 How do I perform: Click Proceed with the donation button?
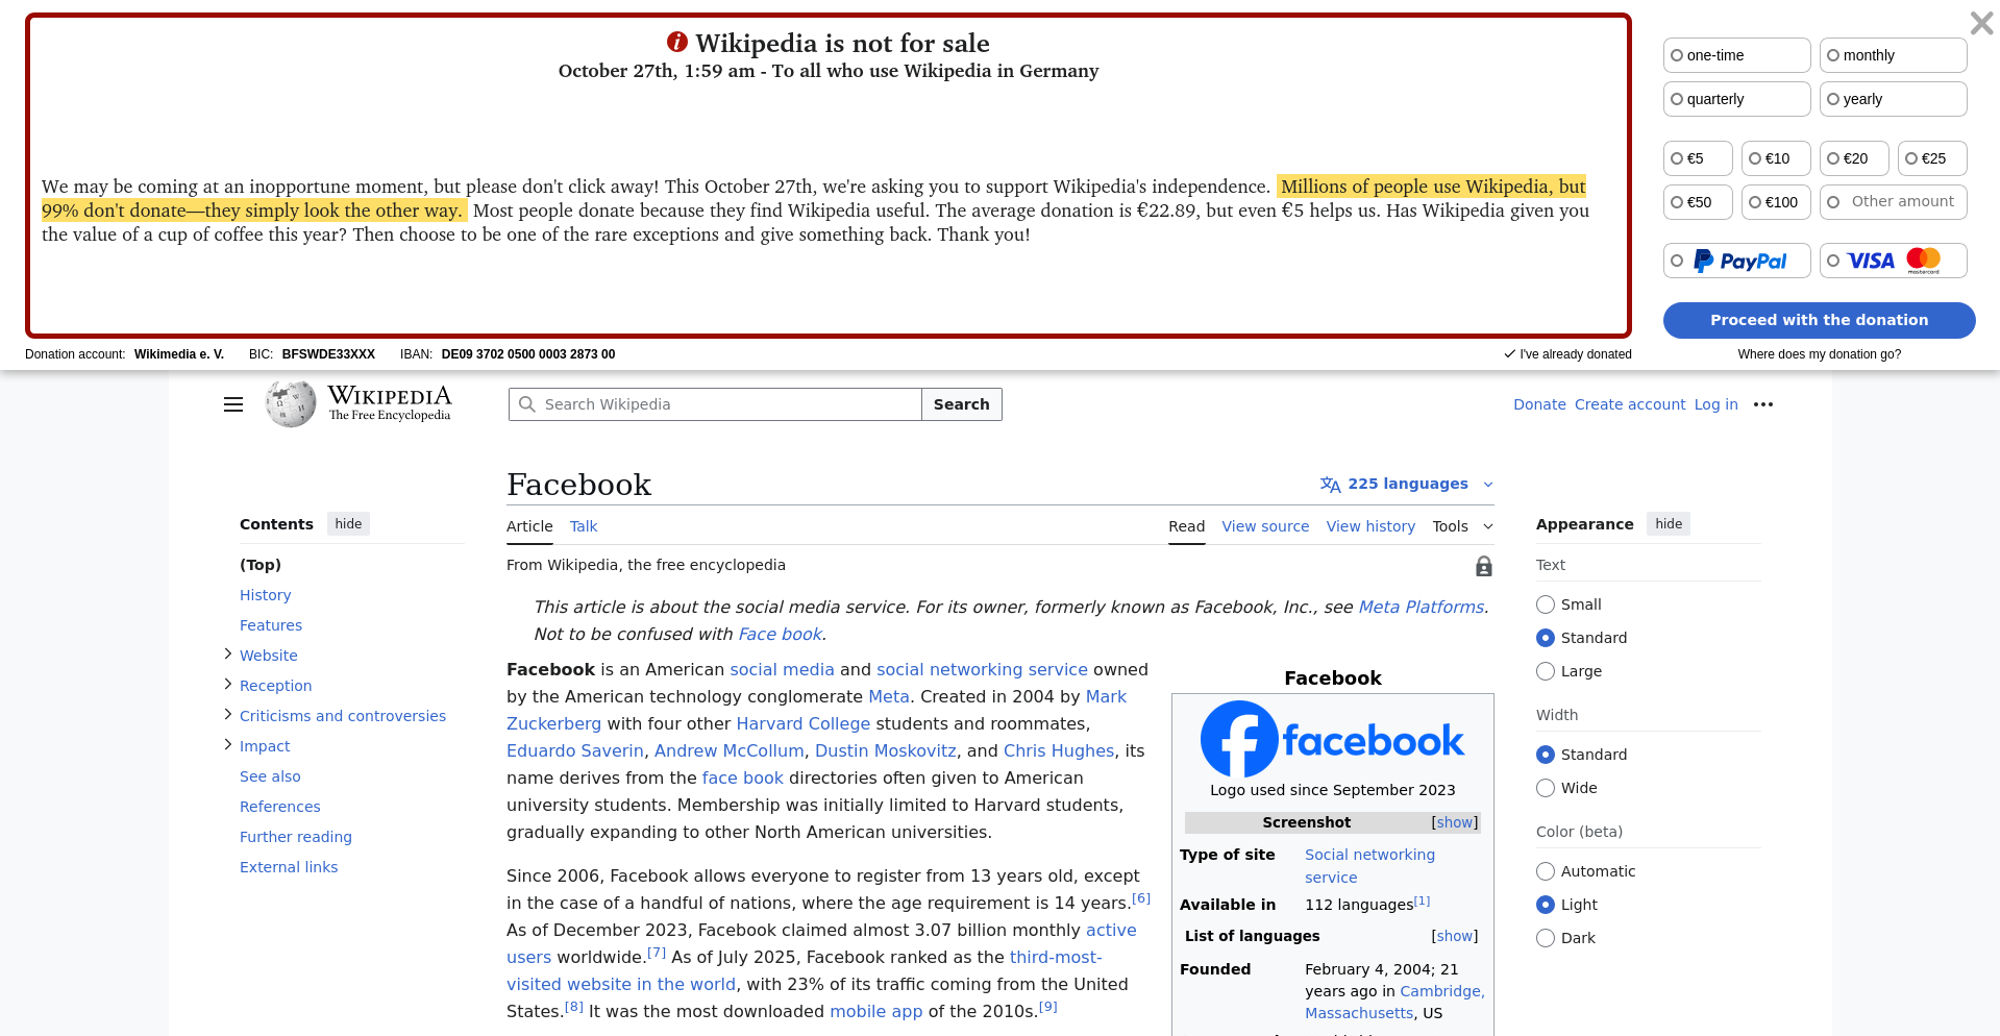coord(1818,320)
